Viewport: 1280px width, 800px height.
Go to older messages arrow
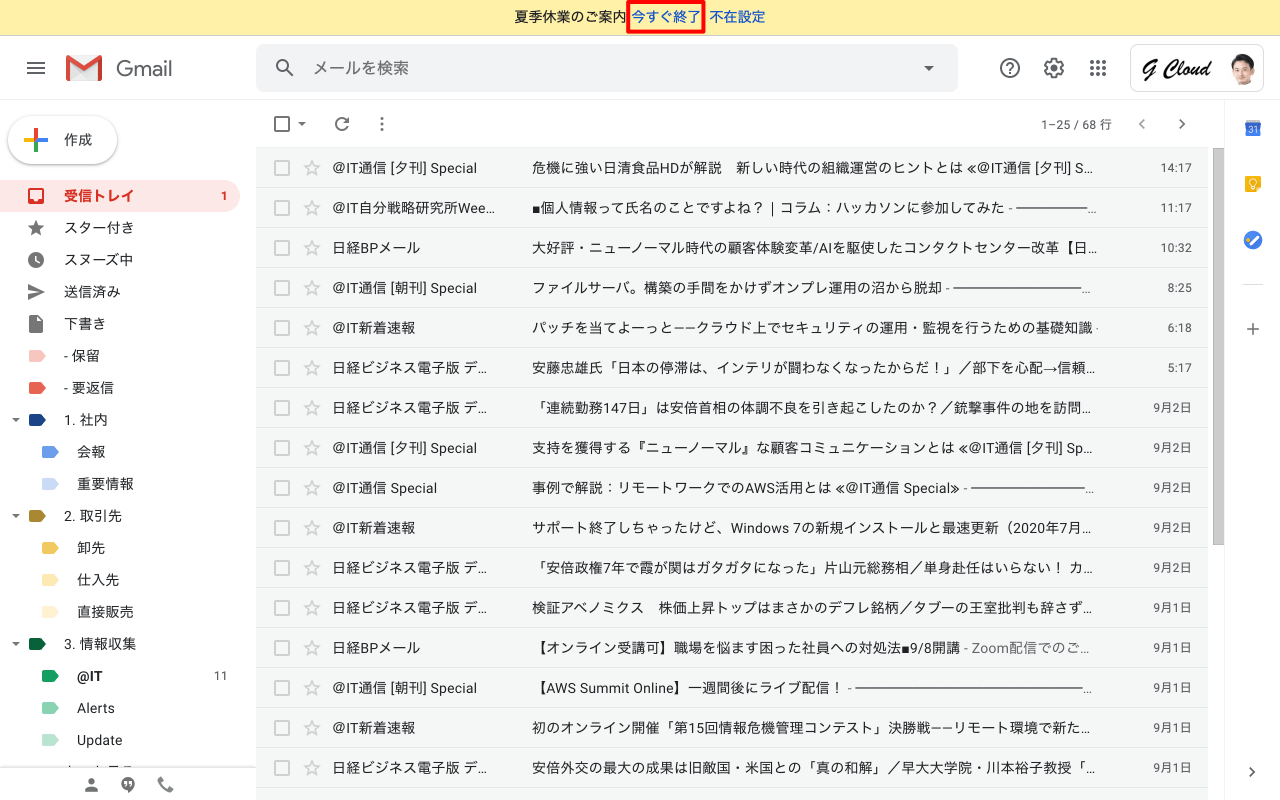(1182, 124)
